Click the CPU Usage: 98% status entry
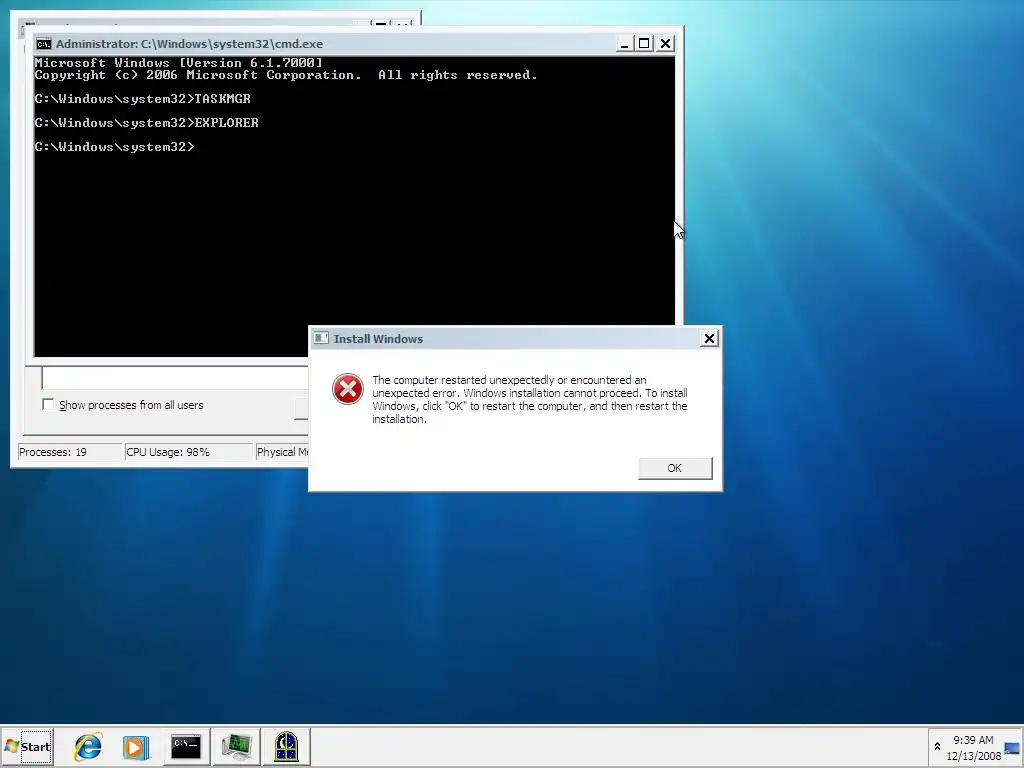1024x768 pixels. (188, 452)
